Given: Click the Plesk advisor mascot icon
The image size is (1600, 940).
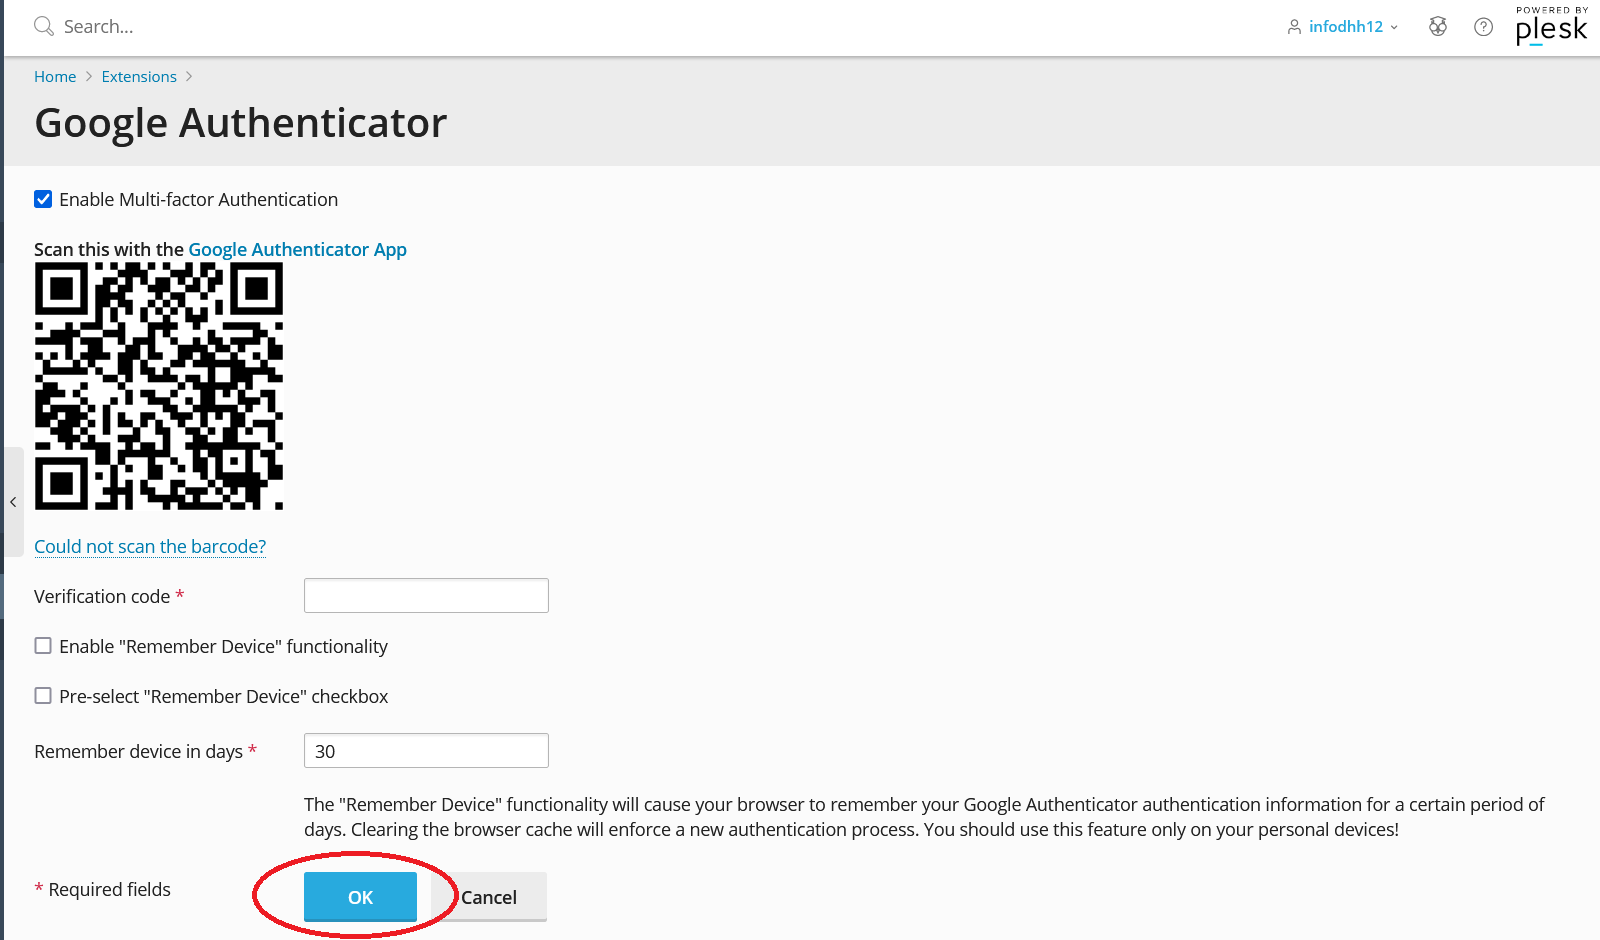Looking at the screenshot, I should tap(1438, 27).
